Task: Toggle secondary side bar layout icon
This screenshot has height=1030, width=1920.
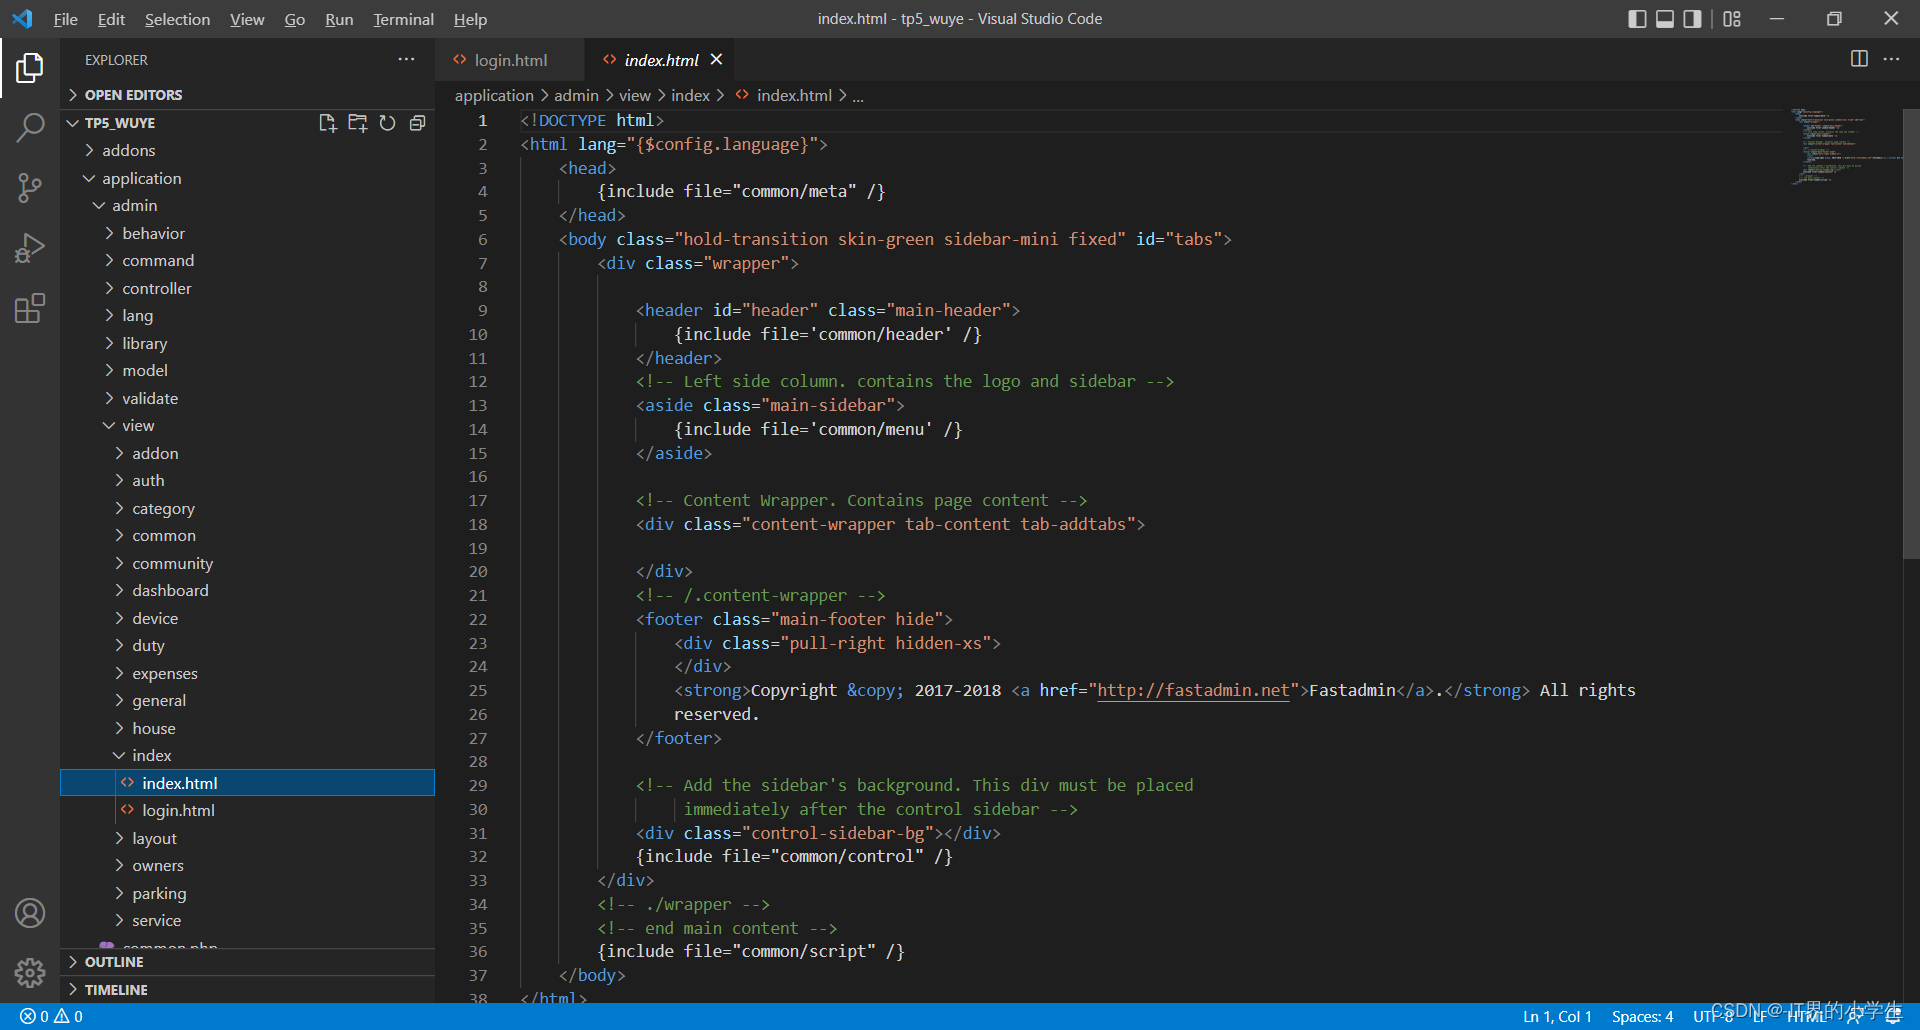Action: tap(1692, 19)
